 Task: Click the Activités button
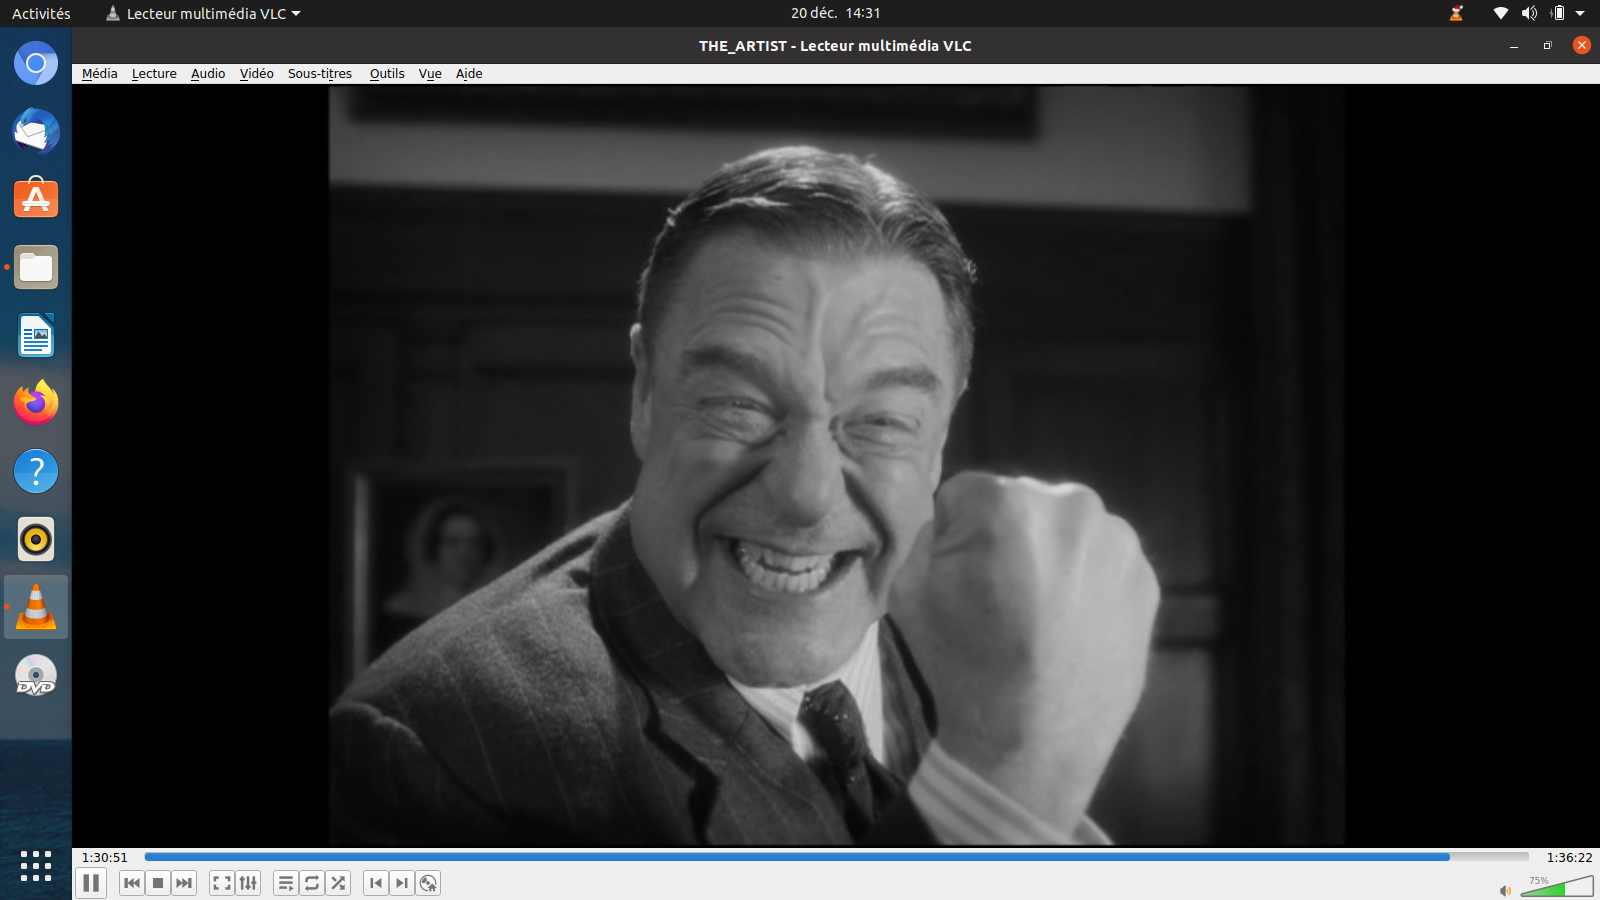[x=41, y=14]
